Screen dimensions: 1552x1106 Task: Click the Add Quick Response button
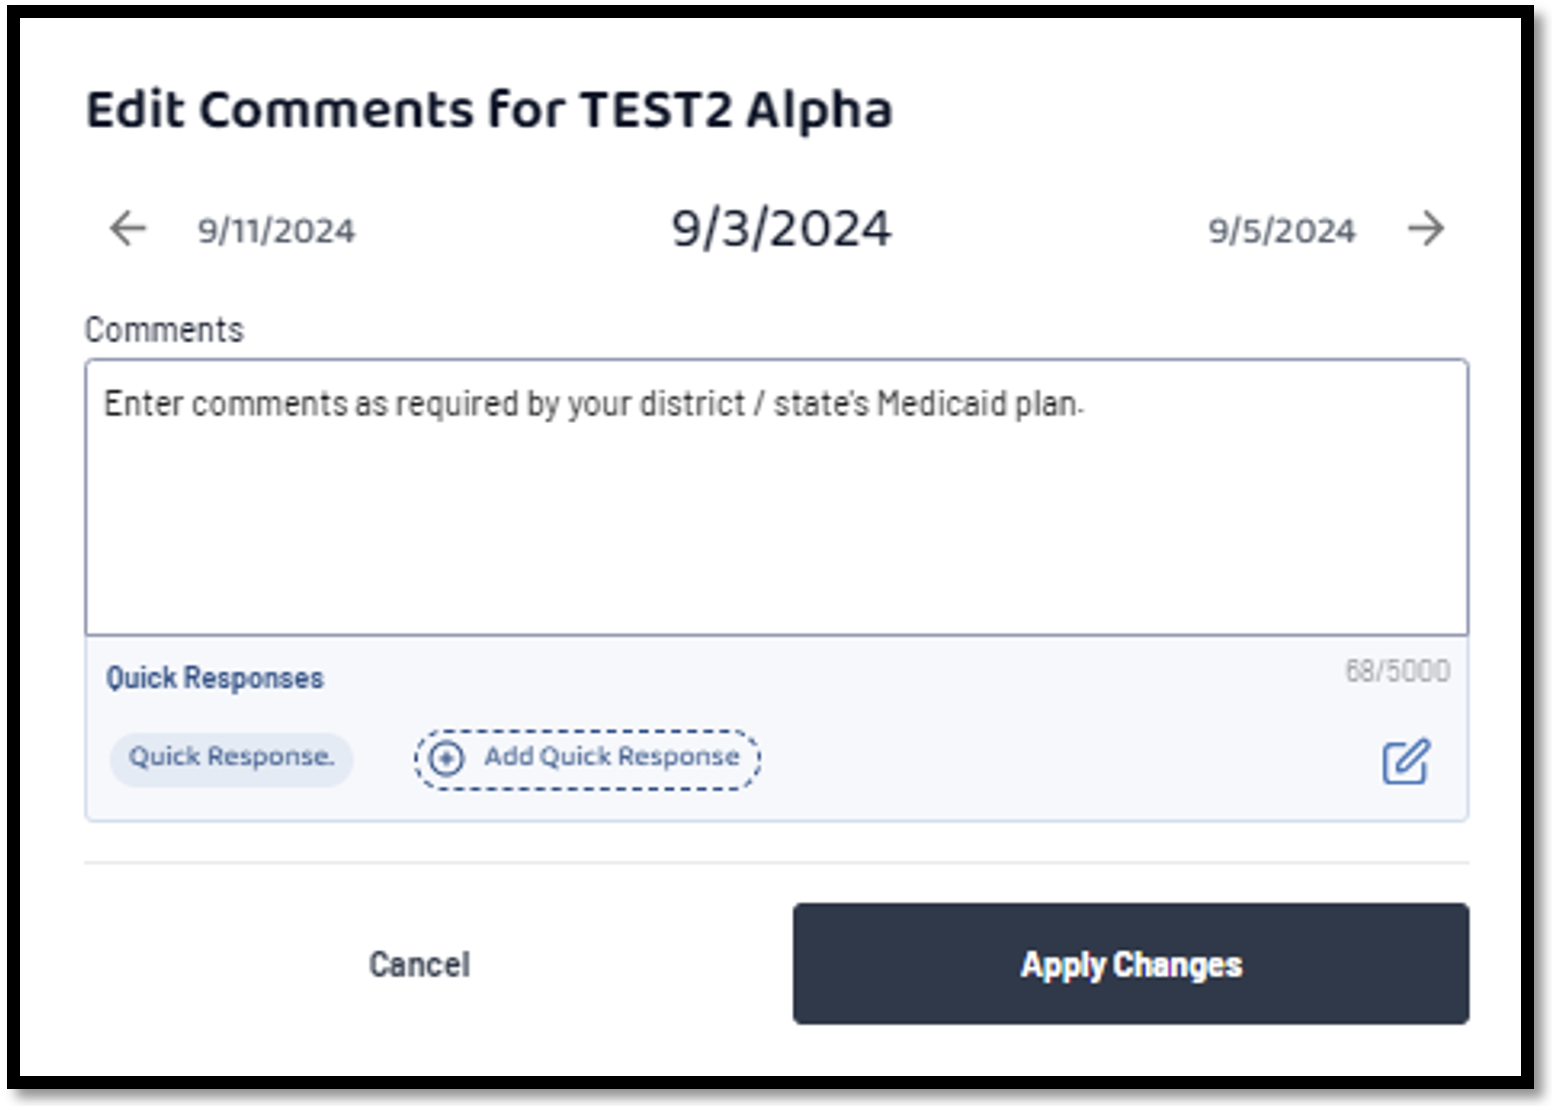tap(588, 759)
